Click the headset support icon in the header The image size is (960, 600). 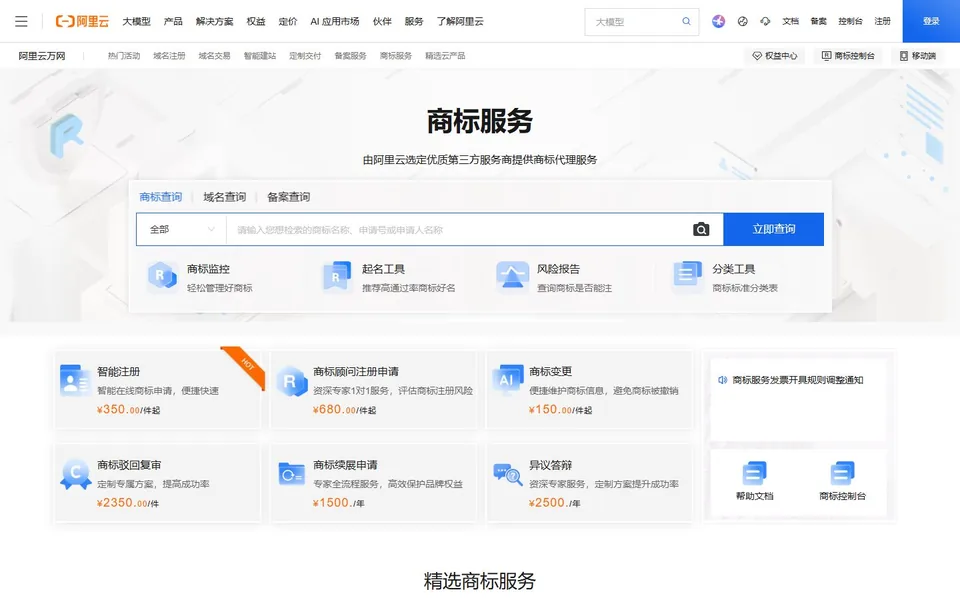click(x=765, y=21)
